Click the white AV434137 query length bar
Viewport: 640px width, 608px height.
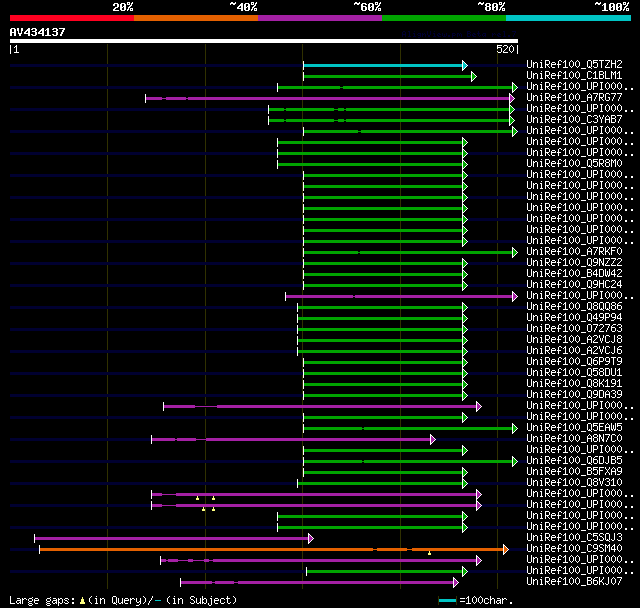tap(264, 41)
